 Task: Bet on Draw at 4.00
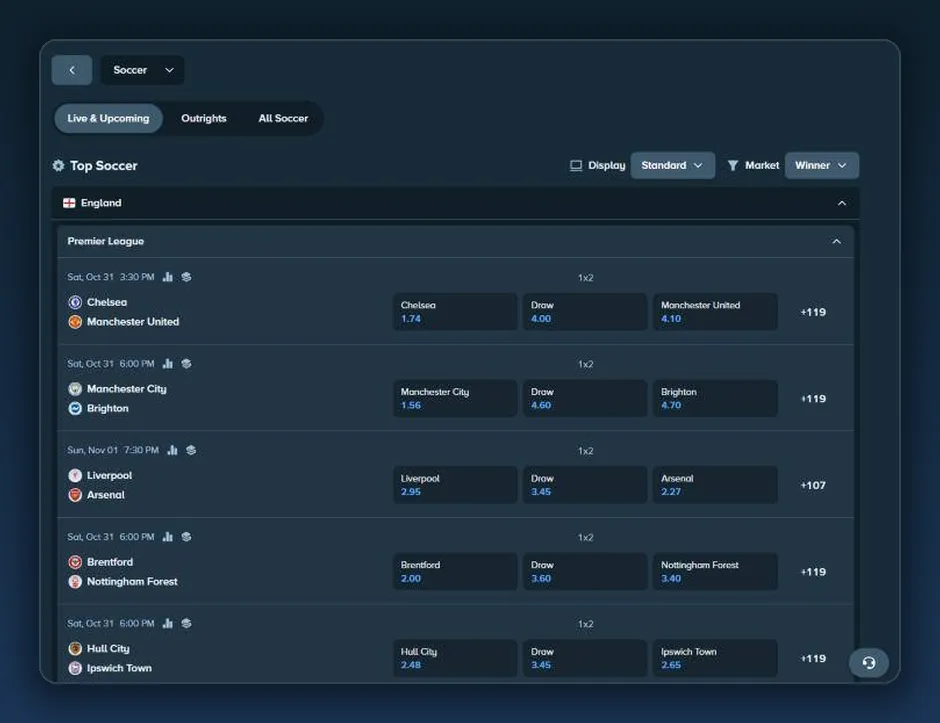pyautogui.click(x=585, y=312)
